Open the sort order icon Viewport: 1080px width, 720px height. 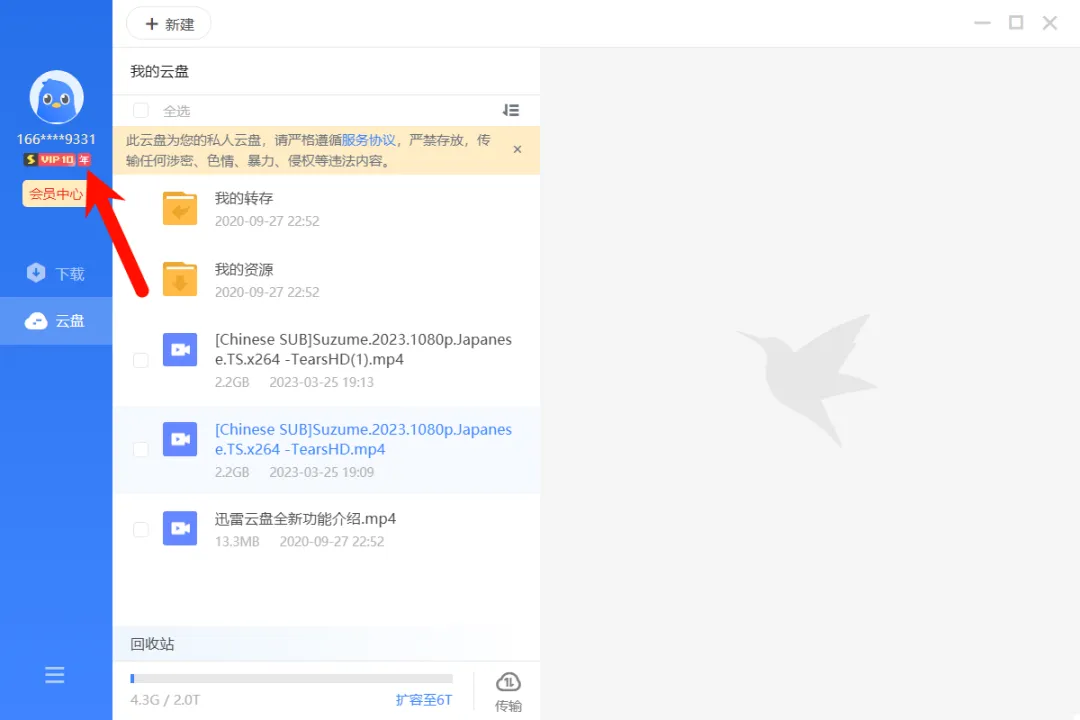[x=511, y=110]
